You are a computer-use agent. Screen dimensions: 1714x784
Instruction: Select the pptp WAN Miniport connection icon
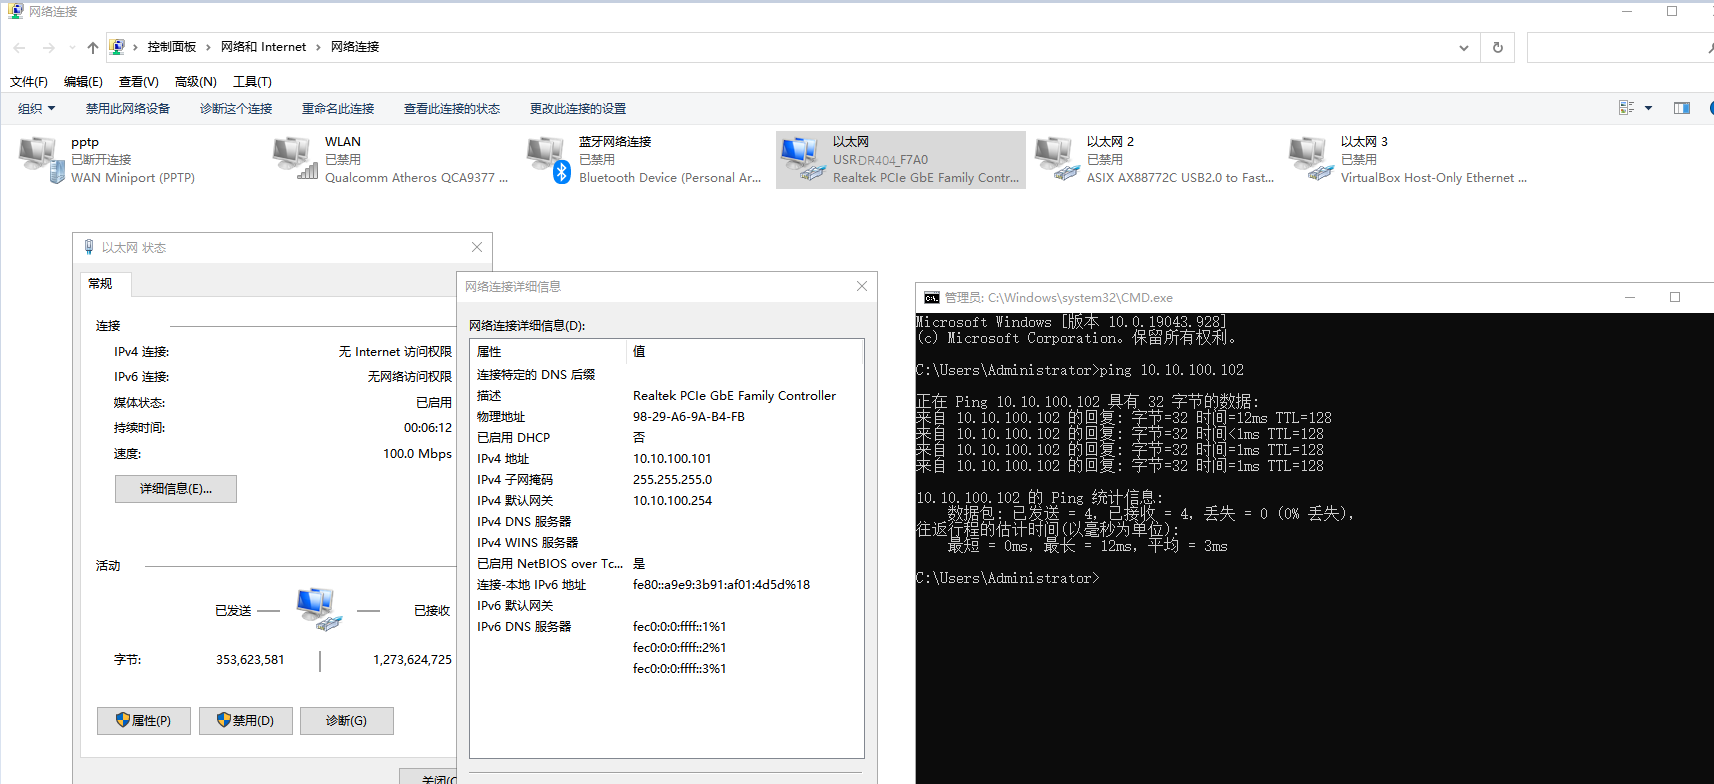tap(40, 160)
